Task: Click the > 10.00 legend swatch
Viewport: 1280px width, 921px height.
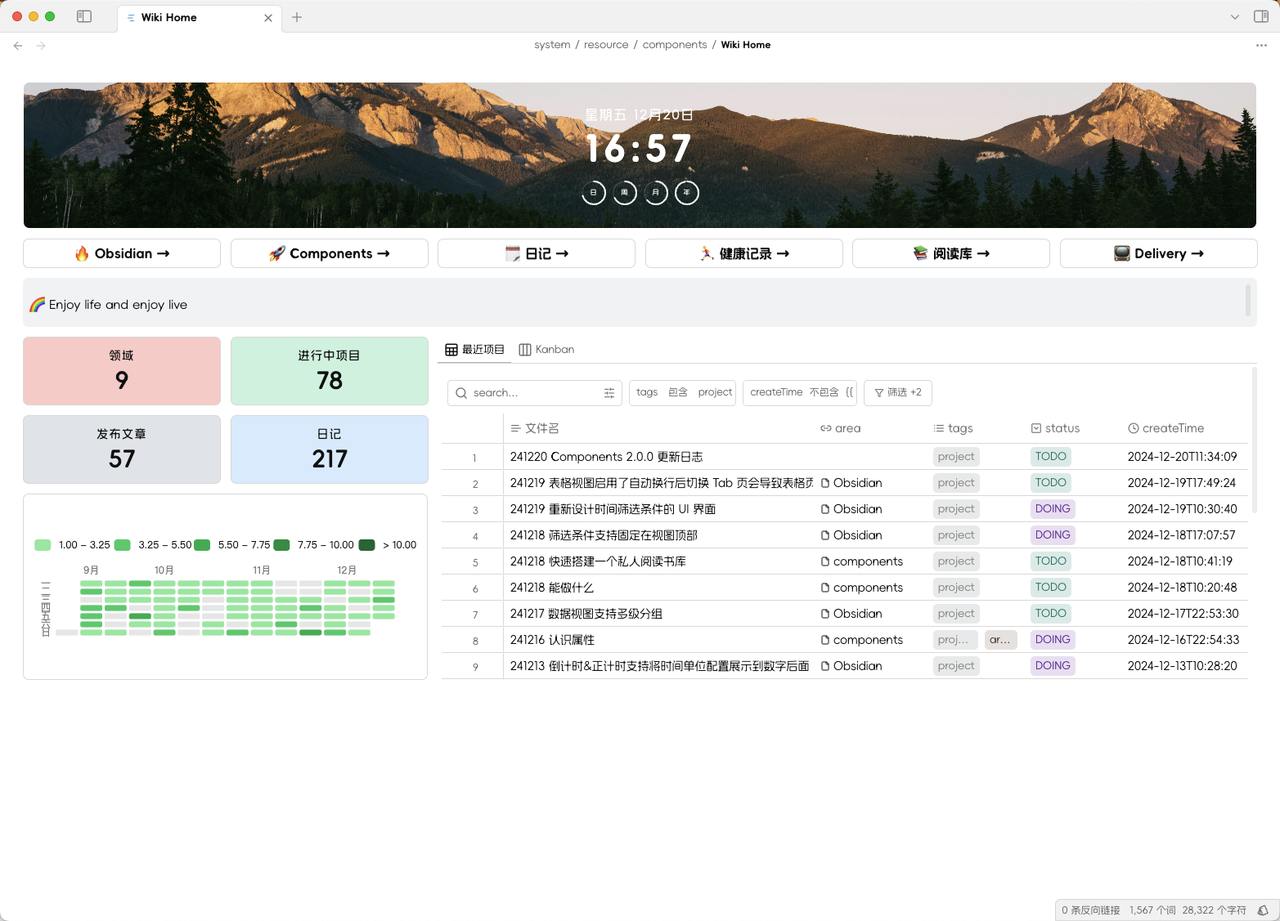Action: coord(367,545)
